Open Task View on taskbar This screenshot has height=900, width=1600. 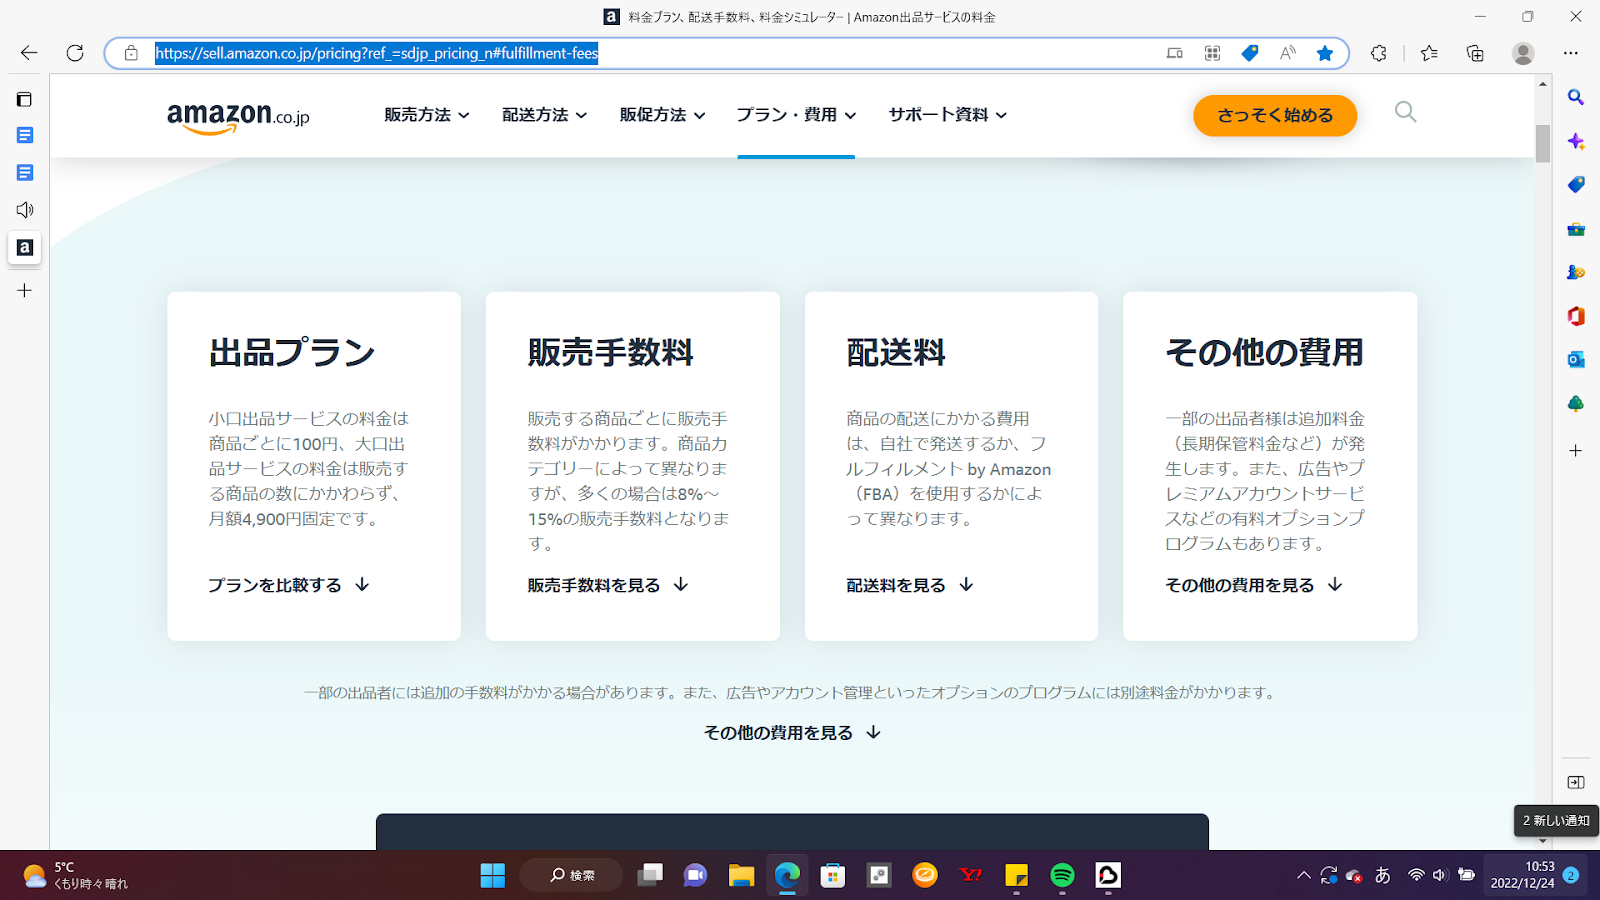[650, 875]
